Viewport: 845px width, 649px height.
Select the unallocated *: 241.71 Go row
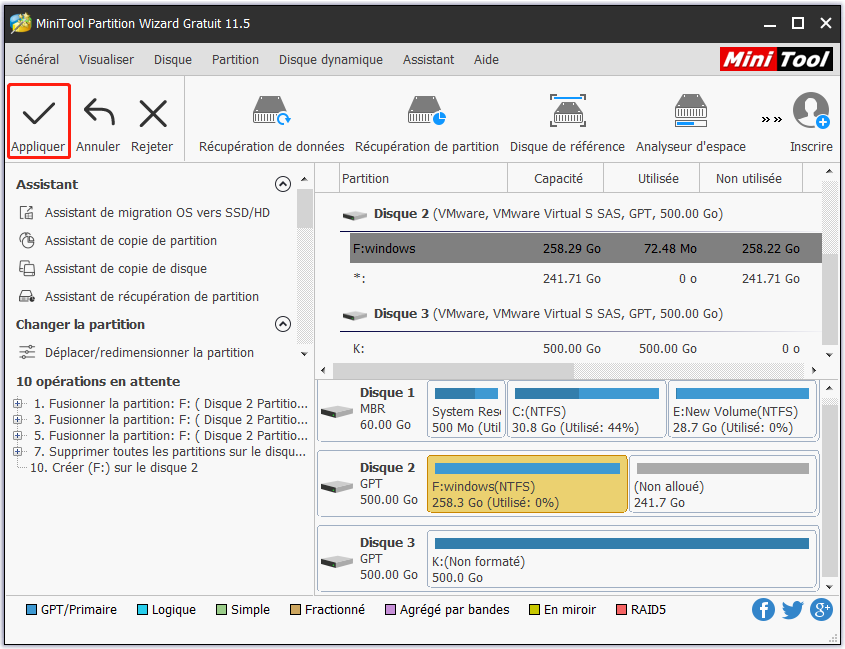pyautogui.click(x=586, y=279)
